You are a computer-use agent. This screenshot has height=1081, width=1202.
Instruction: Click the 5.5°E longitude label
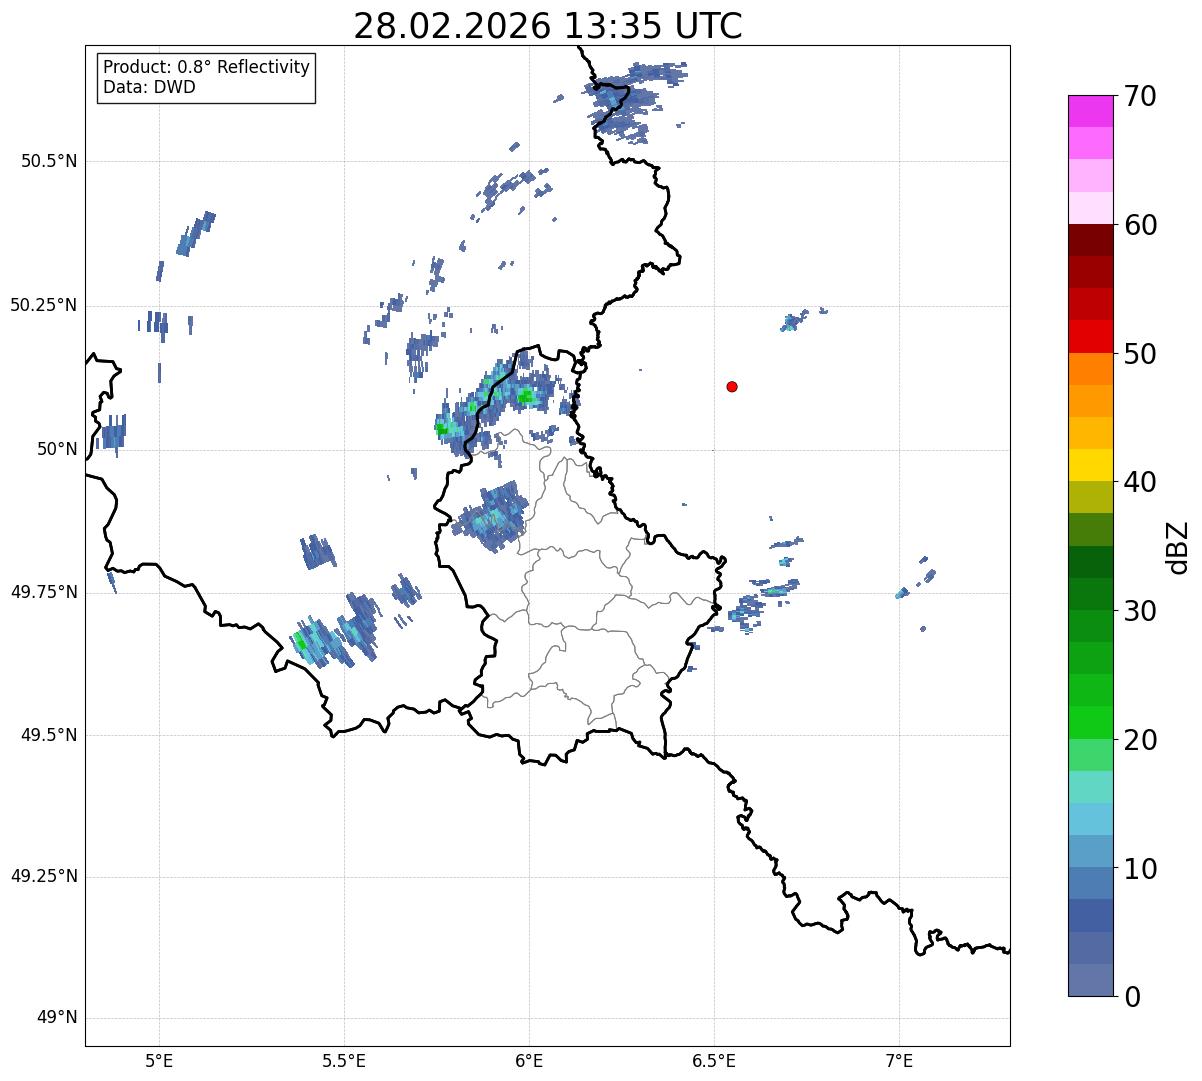click(344, 1061)
